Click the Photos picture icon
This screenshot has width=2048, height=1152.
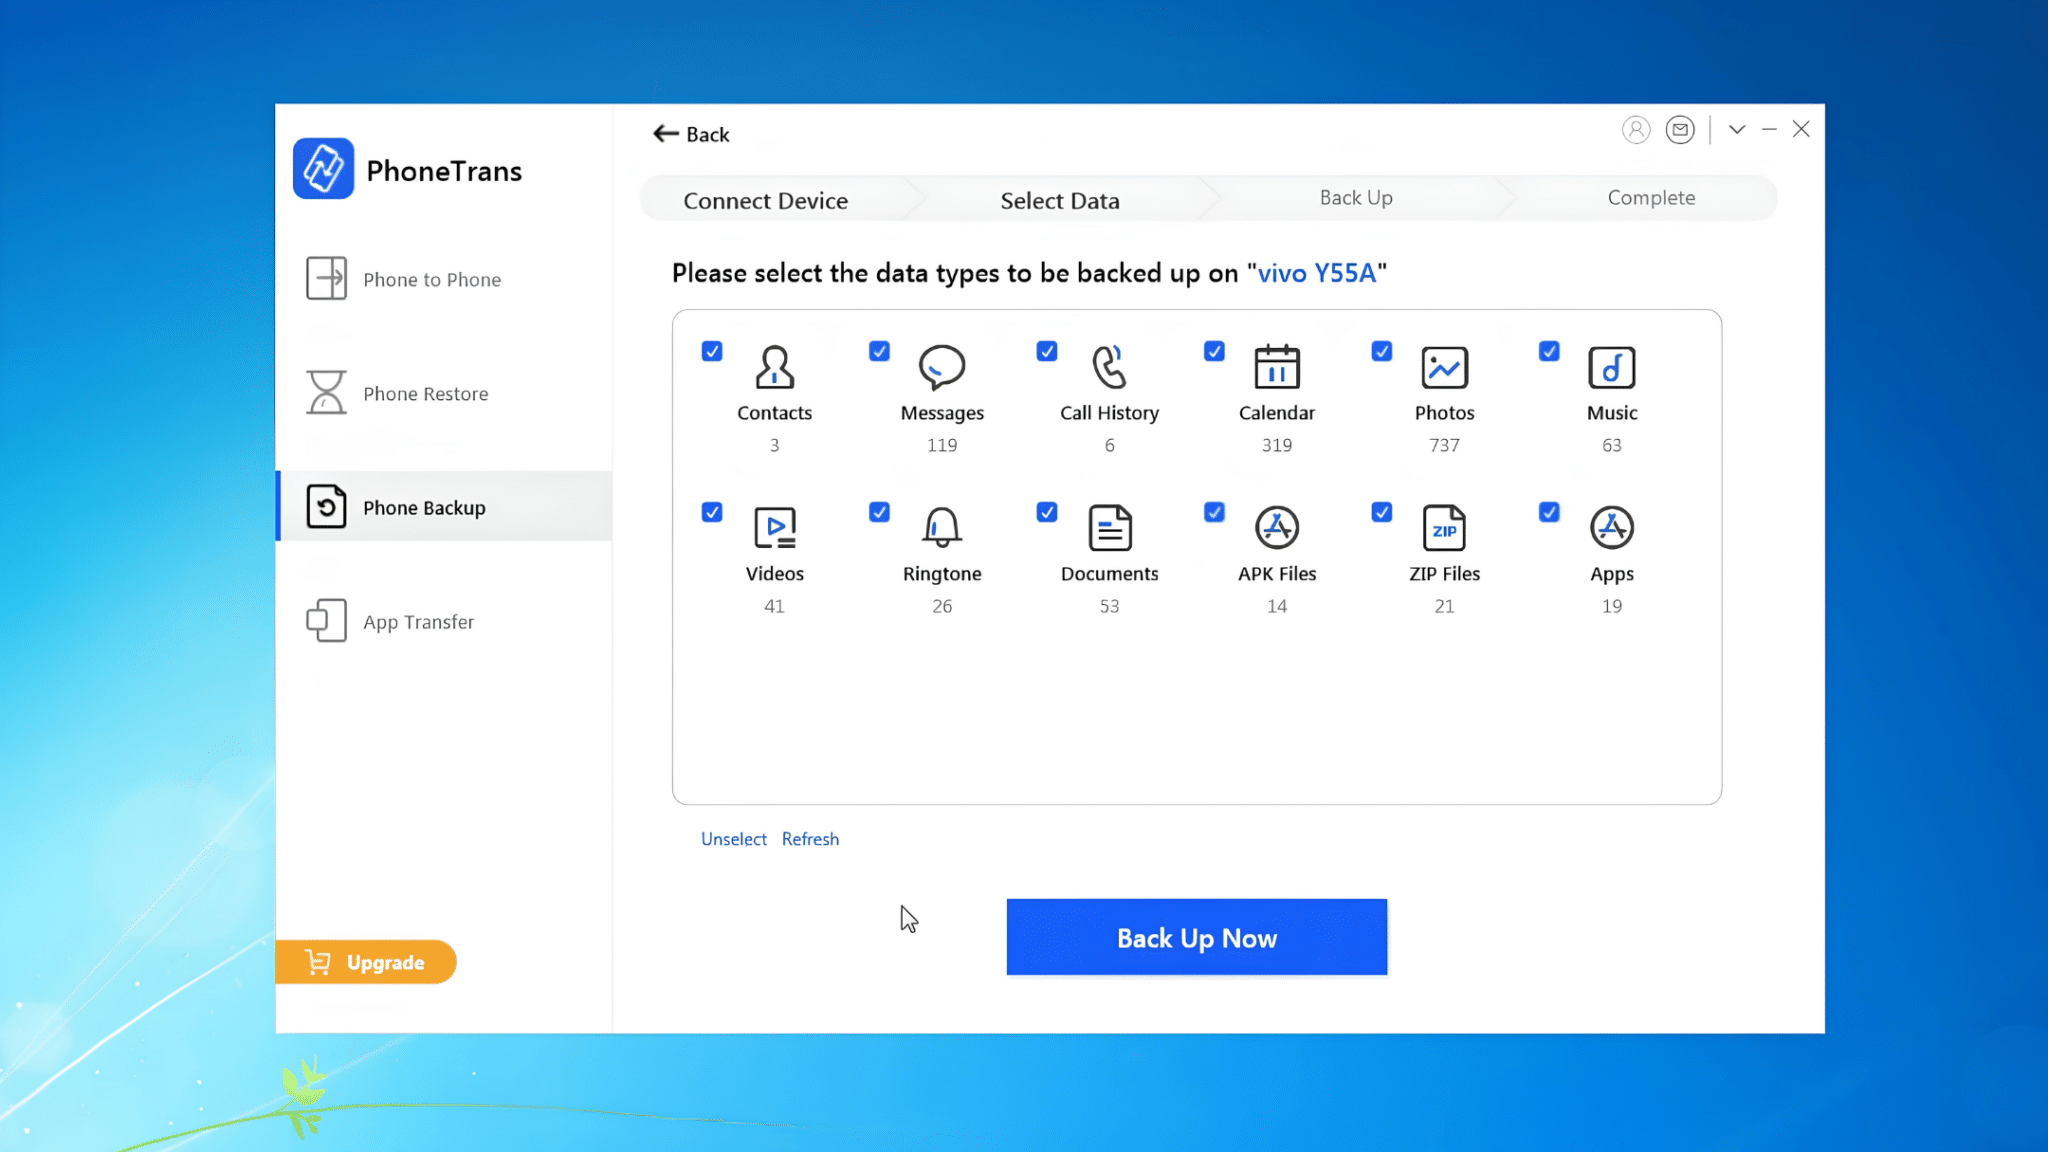point(1444,367)
